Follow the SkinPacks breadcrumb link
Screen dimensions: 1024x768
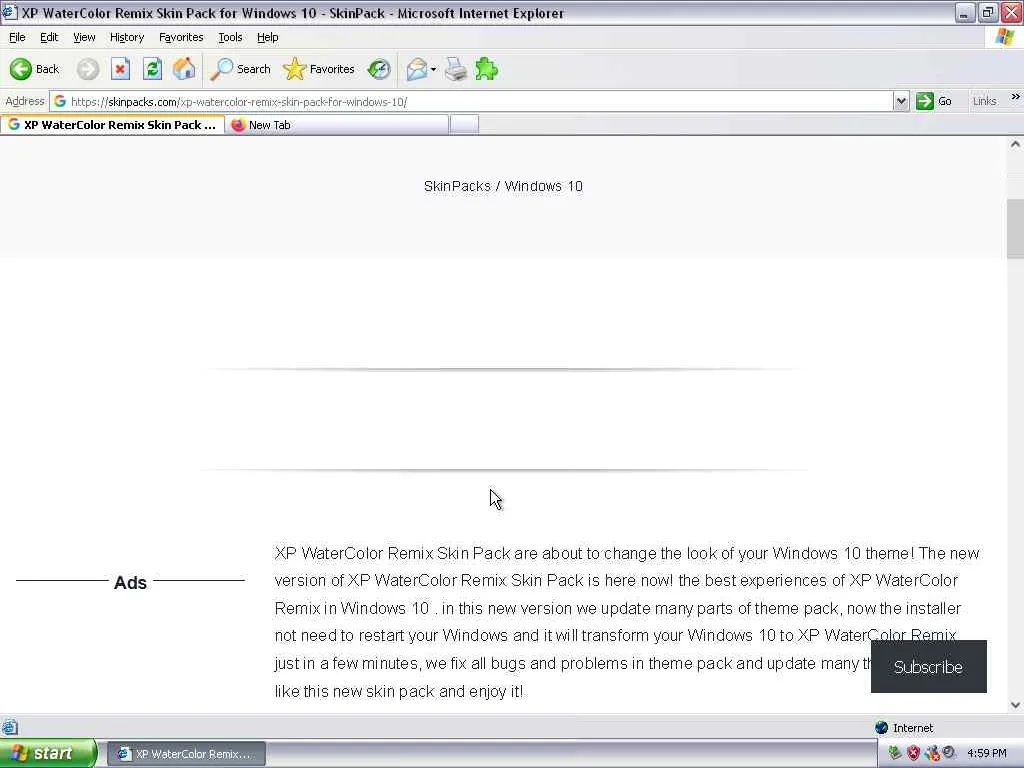457,186
